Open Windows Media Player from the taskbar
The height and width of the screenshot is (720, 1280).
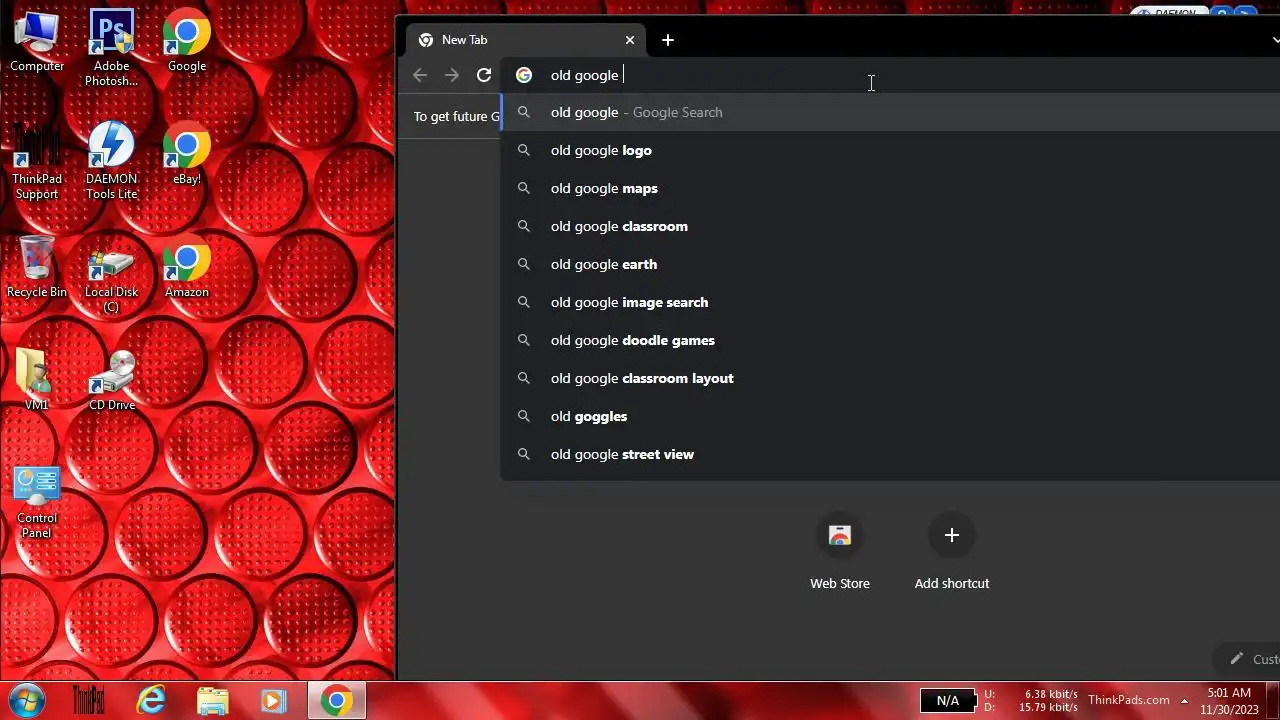(274, 700)
